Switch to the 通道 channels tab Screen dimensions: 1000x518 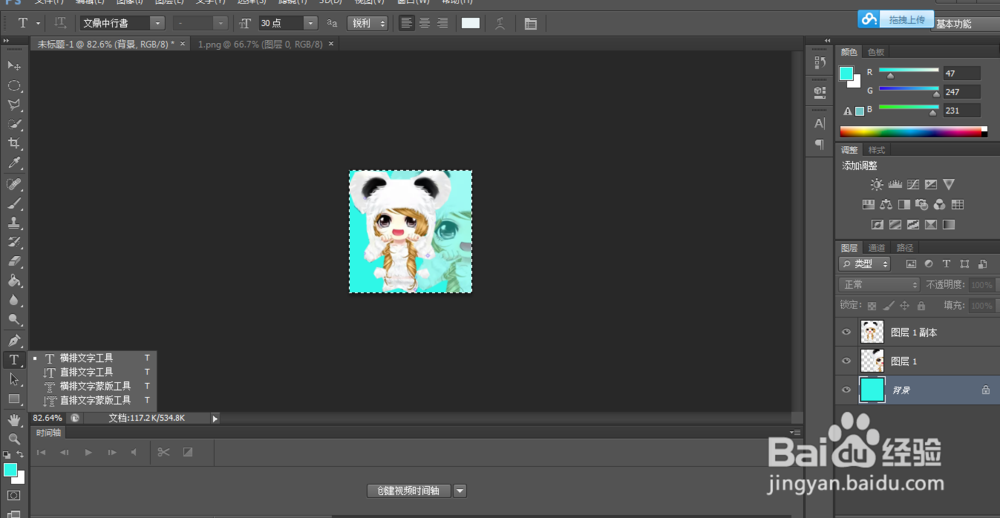(x=877, y=248)
